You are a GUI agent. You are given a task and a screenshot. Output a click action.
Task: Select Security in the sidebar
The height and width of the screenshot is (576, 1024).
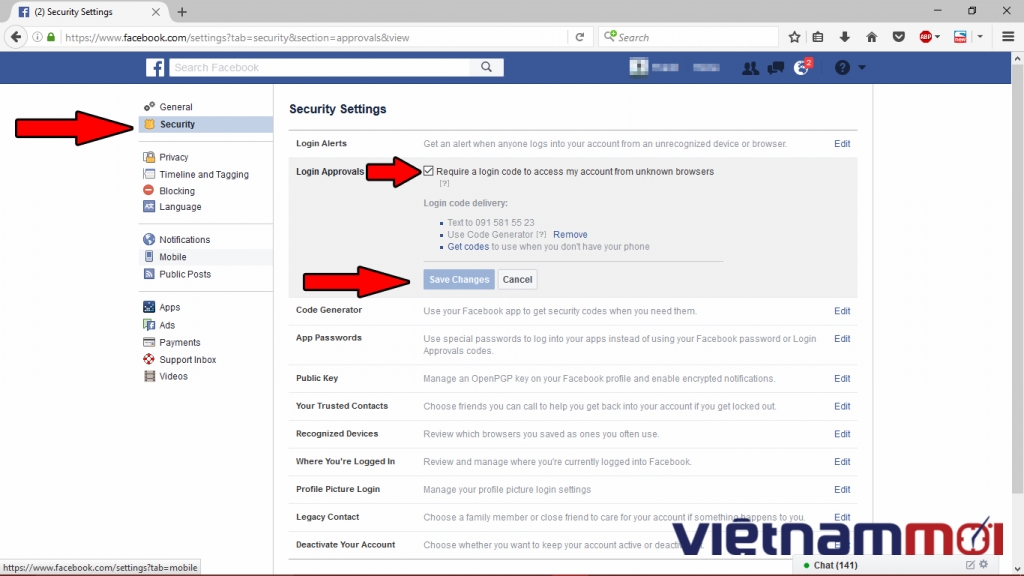206,124
